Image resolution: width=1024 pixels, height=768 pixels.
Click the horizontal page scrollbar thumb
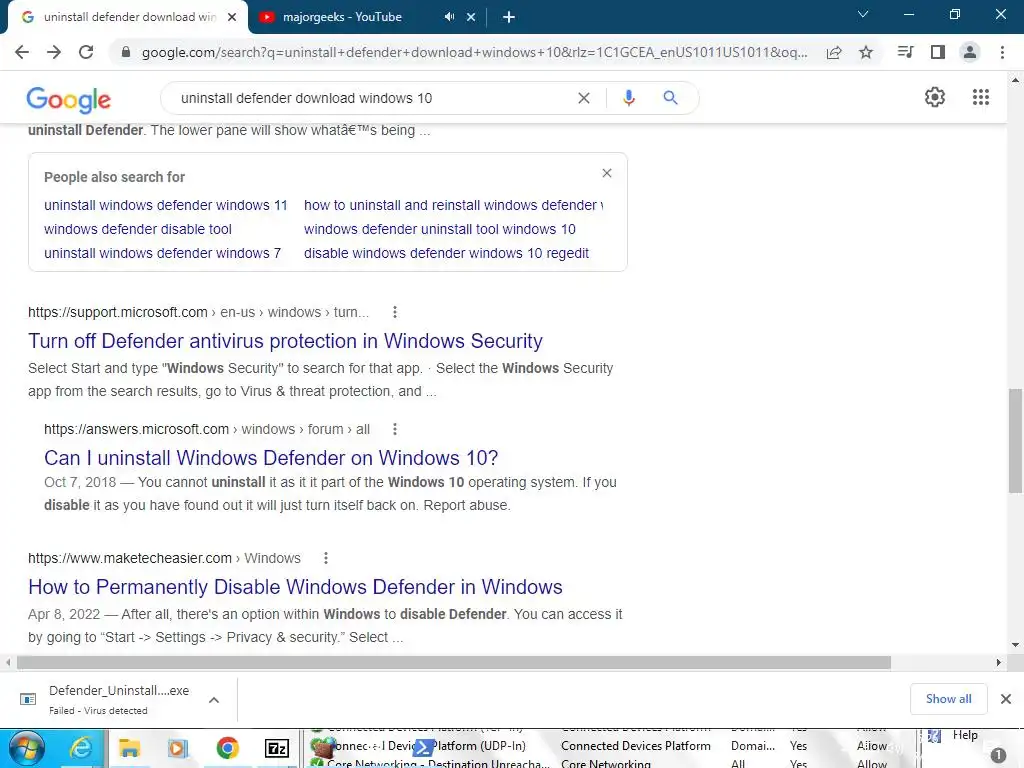pos(454,662)
